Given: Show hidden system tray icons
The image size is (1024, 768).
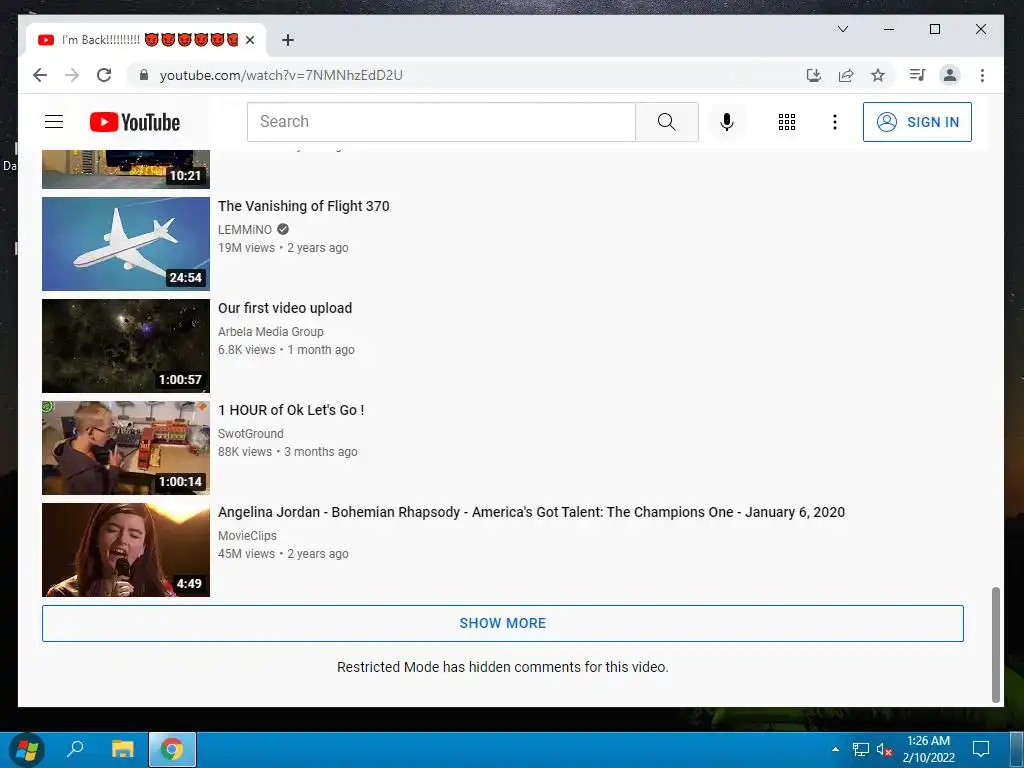Looking at the screenshot, I should pyautogui.click(x=835, y=749).
